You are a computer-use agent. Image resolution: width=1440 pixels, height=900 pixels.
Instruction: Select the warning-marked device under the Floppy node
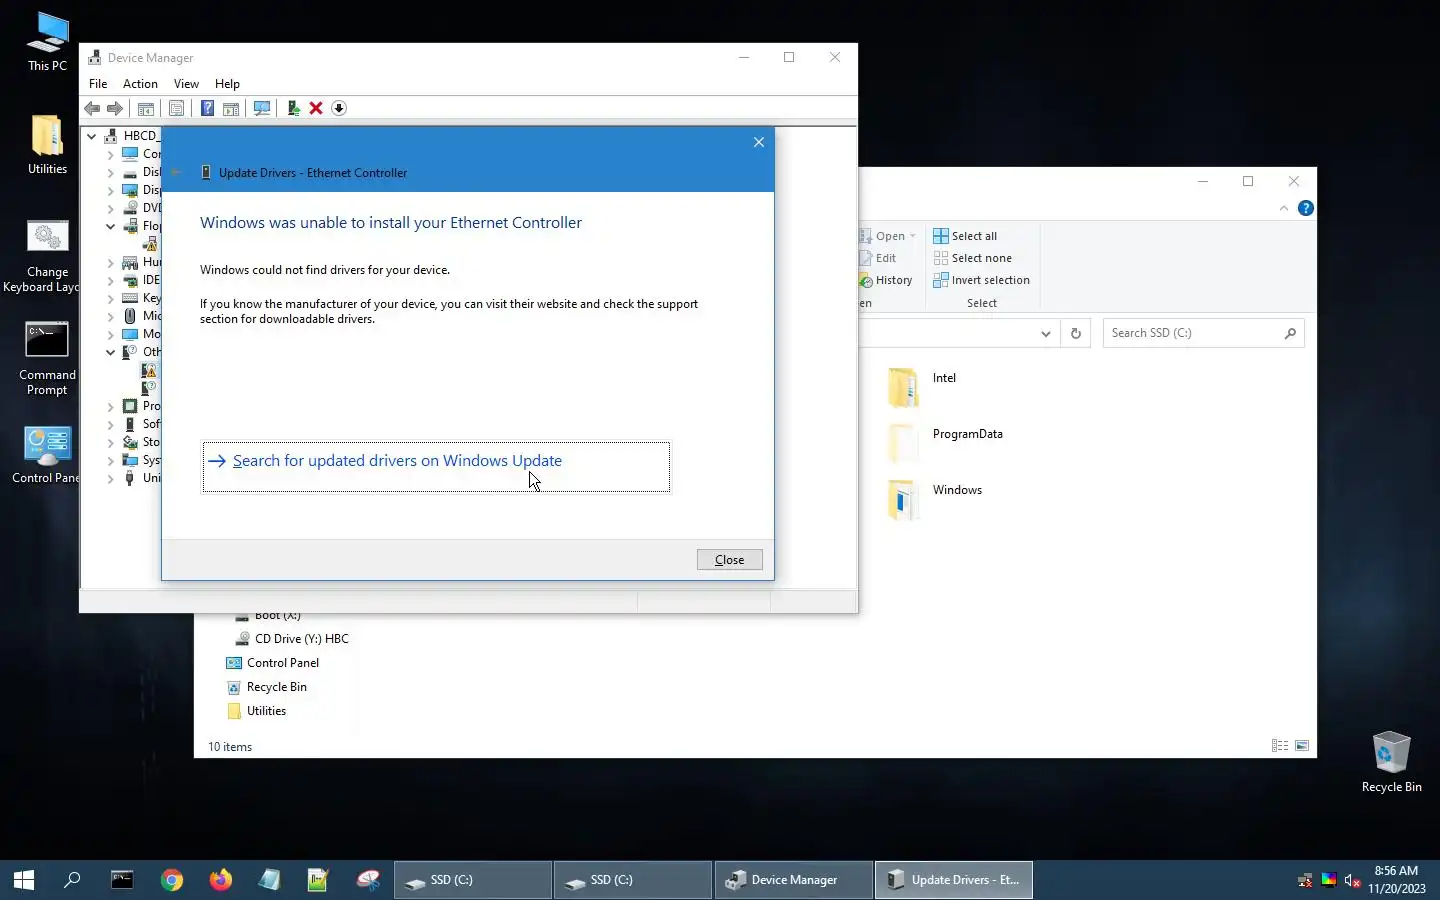[x=150, y=244]
